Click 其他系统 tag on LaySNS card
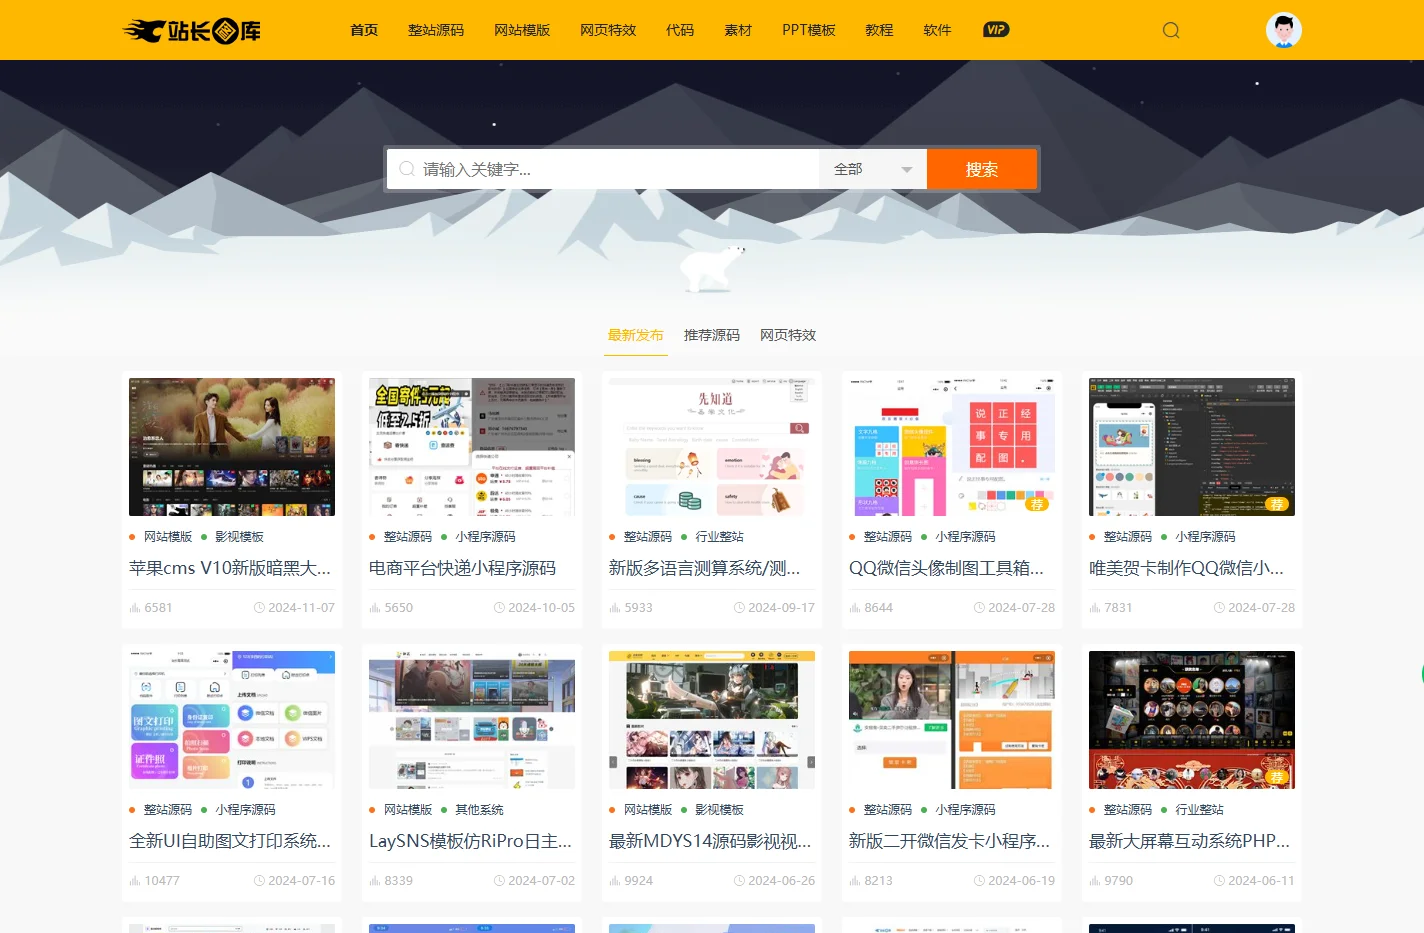The image size is (1424, 933). tap(479, 810)
